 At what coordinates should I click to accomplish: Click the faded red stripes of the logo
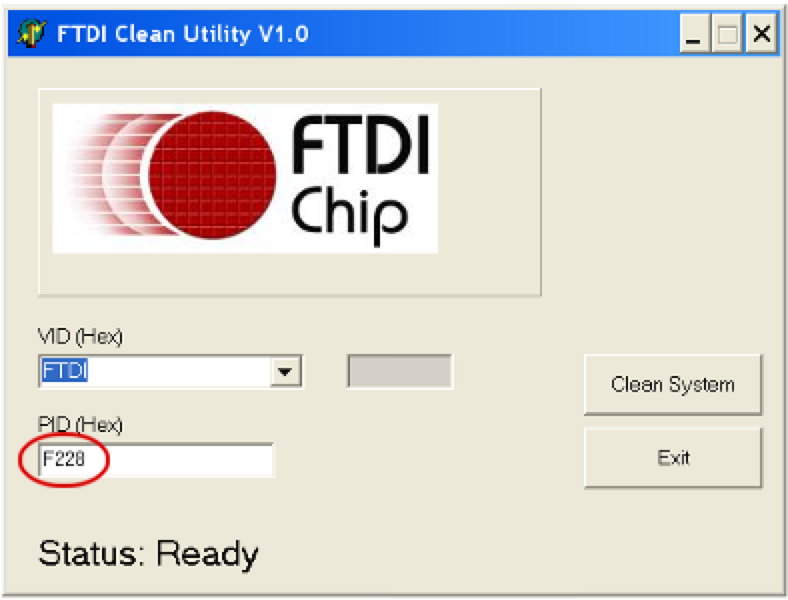point(108,175)
